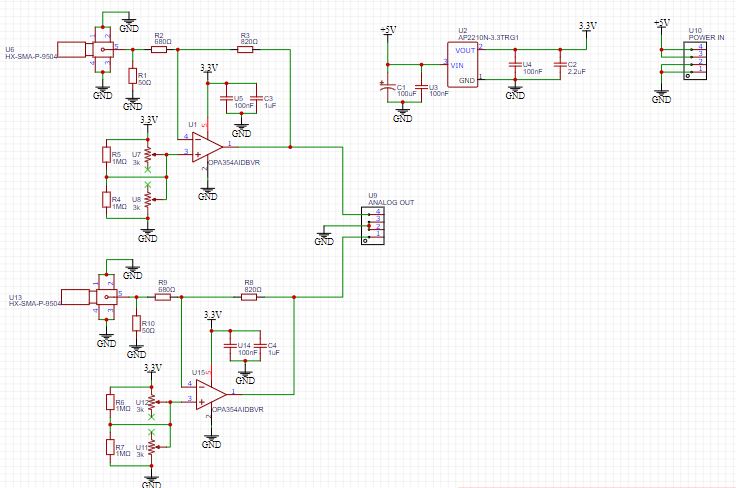
Task: Click the U8 3k potentiometer
Action: click(x=148, y=201)
